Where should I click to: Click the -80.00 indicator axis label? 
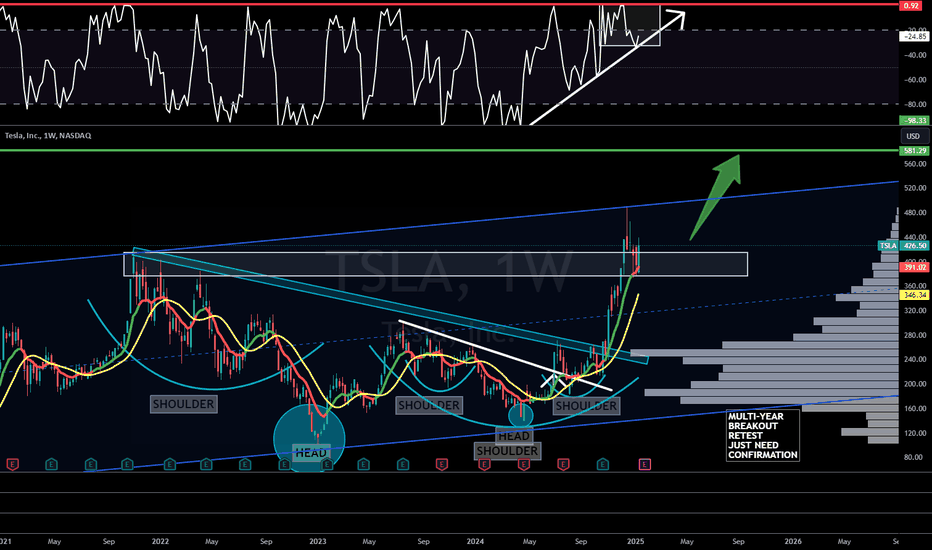[914, 105]
